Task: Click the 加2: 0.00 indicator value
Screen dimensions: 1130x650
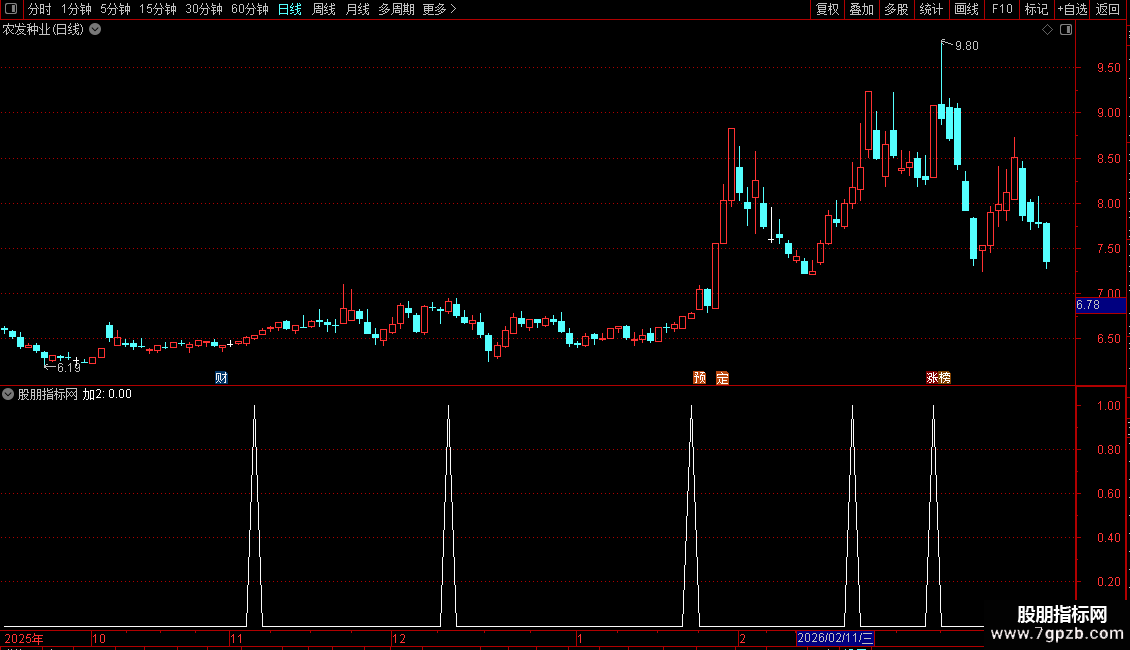Action: [107, 394]
